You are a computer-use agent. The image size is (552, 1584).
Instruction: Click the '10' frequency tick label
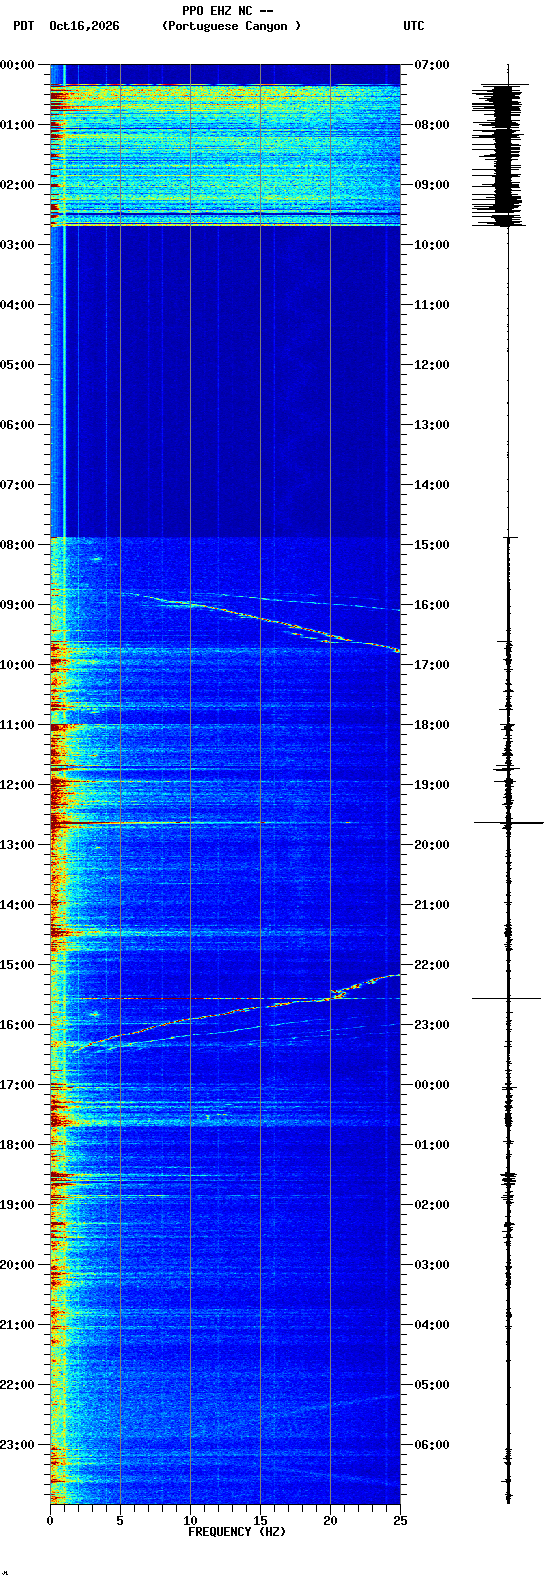[x=190, y=1521]
